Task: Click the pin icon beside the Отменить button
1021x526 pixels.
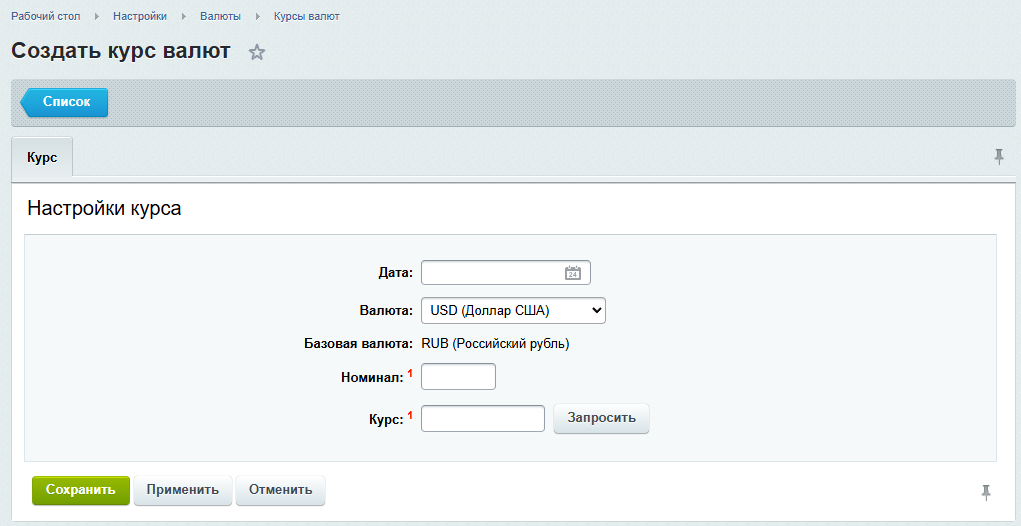Action: point(986,492)
